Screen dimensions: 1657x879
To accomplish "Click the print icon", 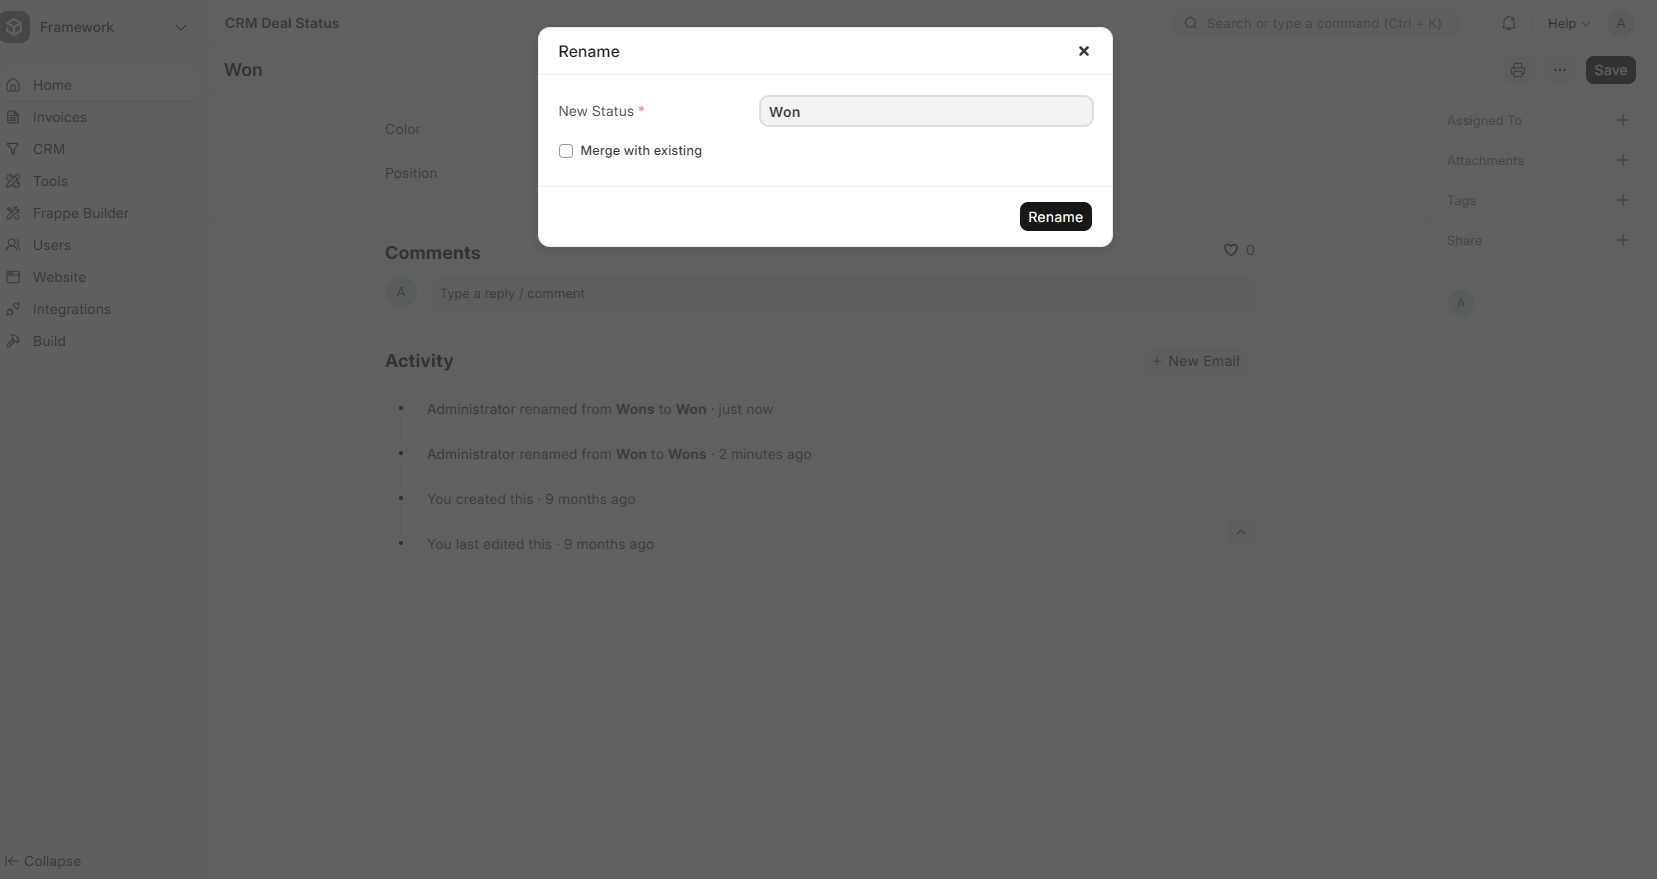I will pyautogui.click(x=1517, y=70).
